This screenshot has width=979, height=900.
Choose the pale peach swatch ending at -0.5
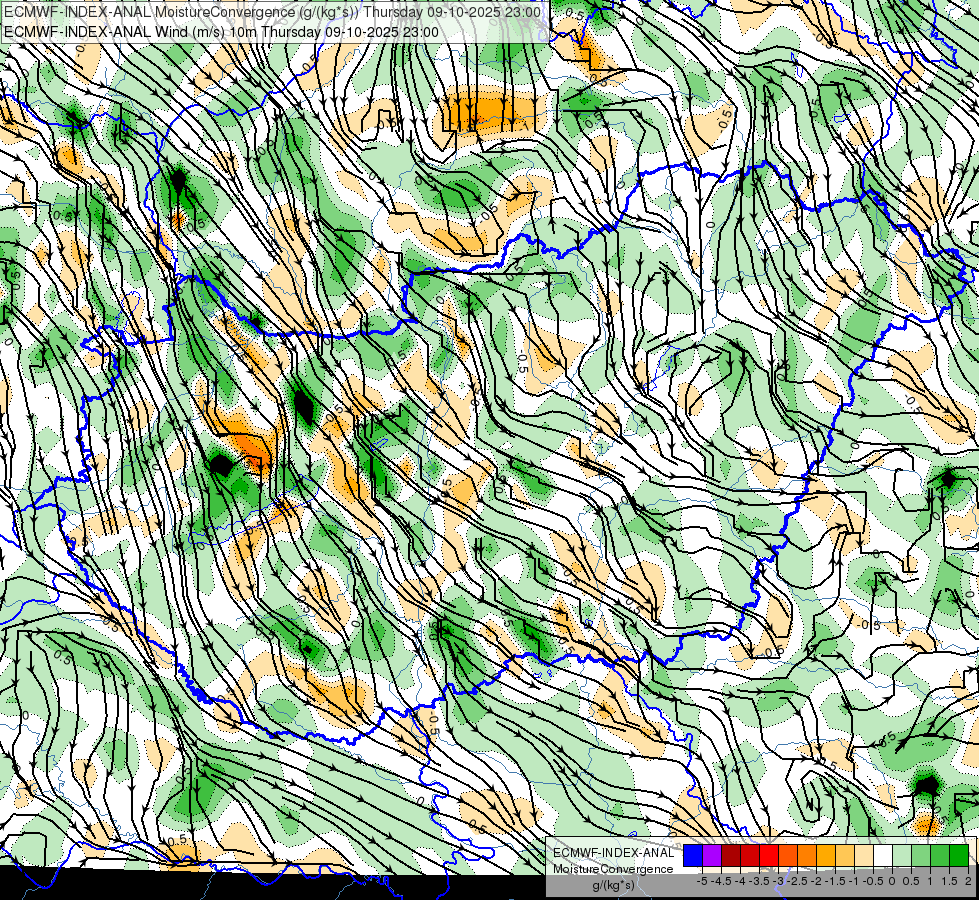point(864,855)
